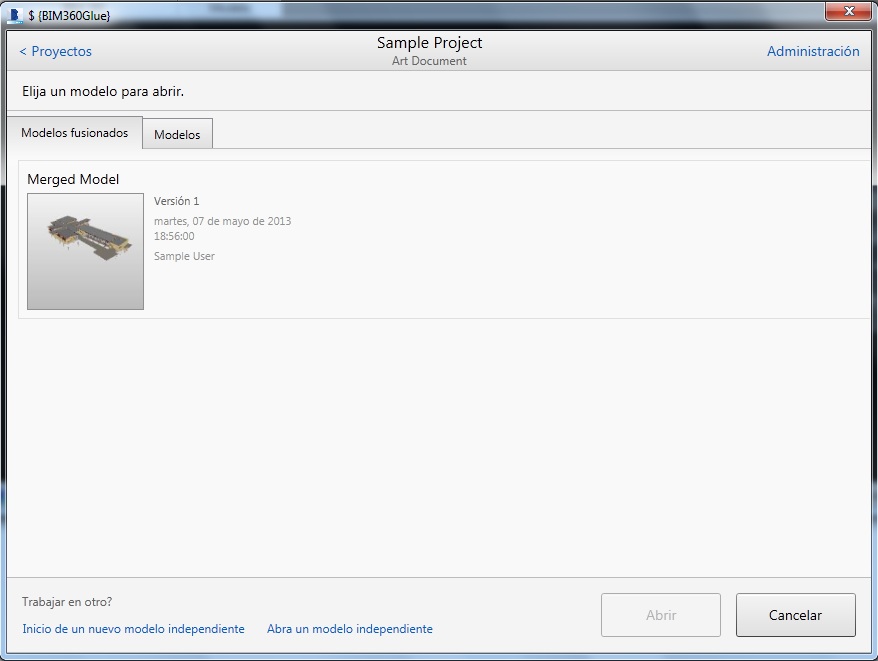Screen dimensions: 878x661
Task: Switch to the Modelos tab
Action: [177, 134]
